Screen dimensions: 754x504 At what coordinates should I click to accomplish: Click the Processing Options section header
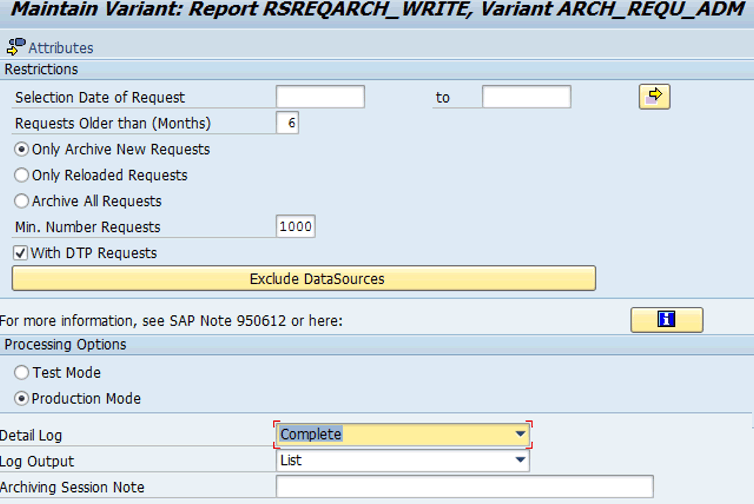pyautogui.click(x=66, y=344)
